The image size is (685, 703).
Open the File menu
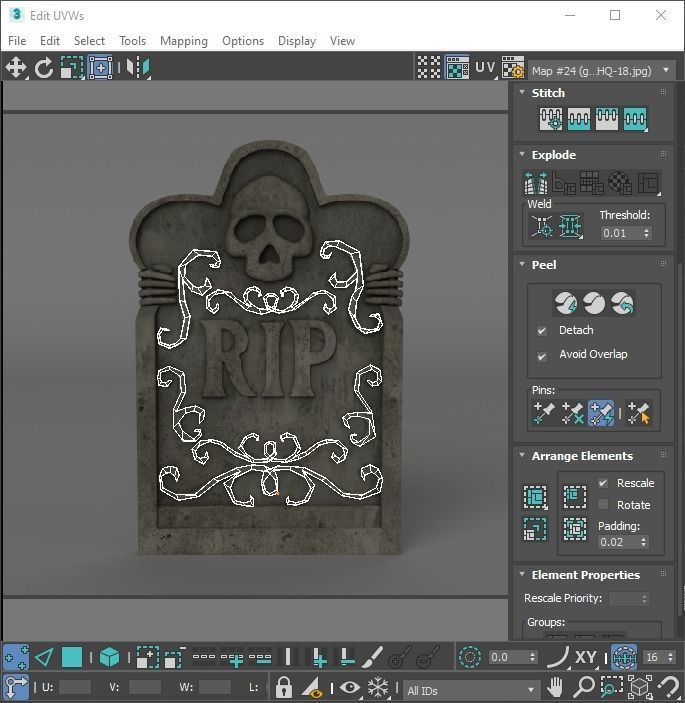click(x=17, y=41)
